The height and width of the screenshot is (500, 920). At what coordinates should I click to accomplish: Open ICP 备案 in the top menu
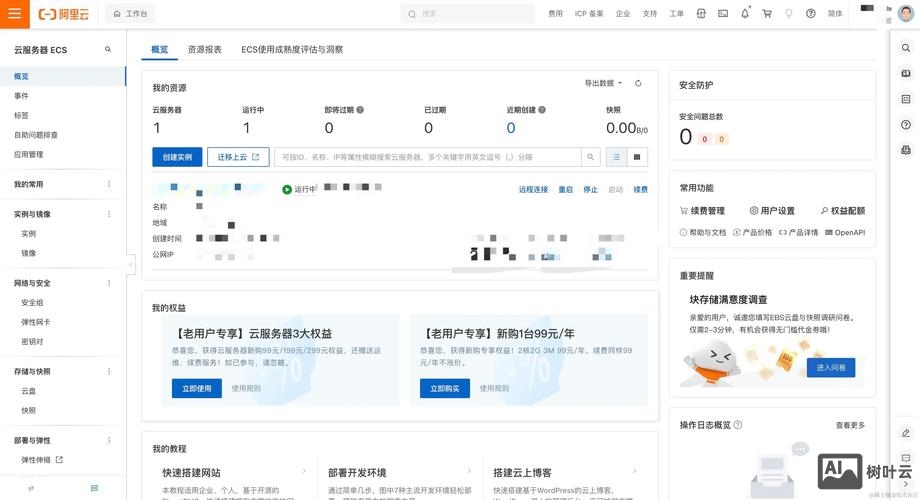[588, 13]
